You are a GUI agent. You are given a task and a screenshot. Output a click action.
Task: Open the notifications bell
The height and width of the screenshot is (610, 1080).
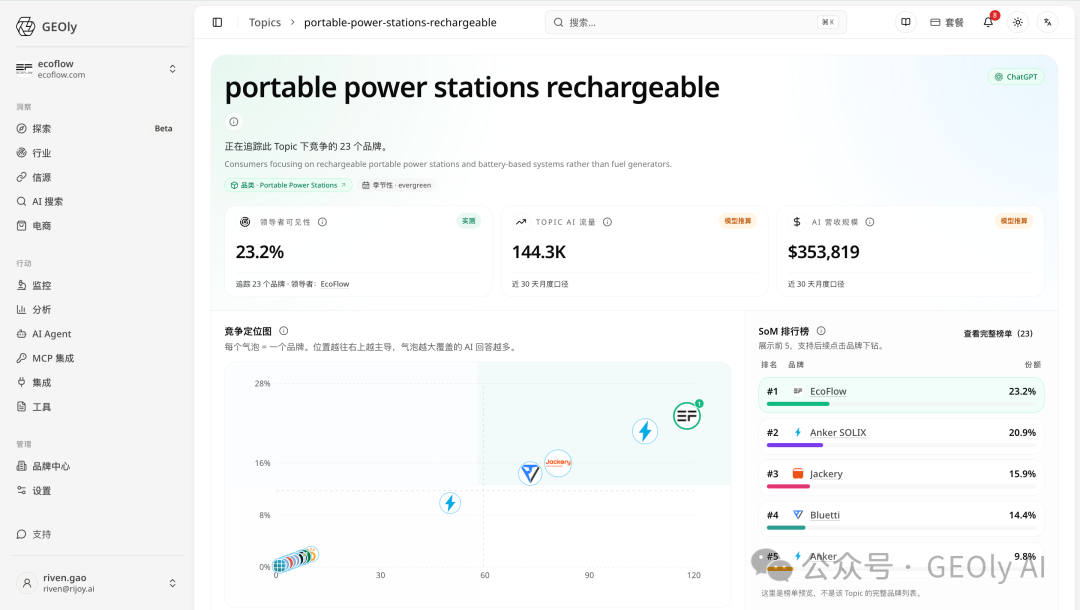pos(988,22)
